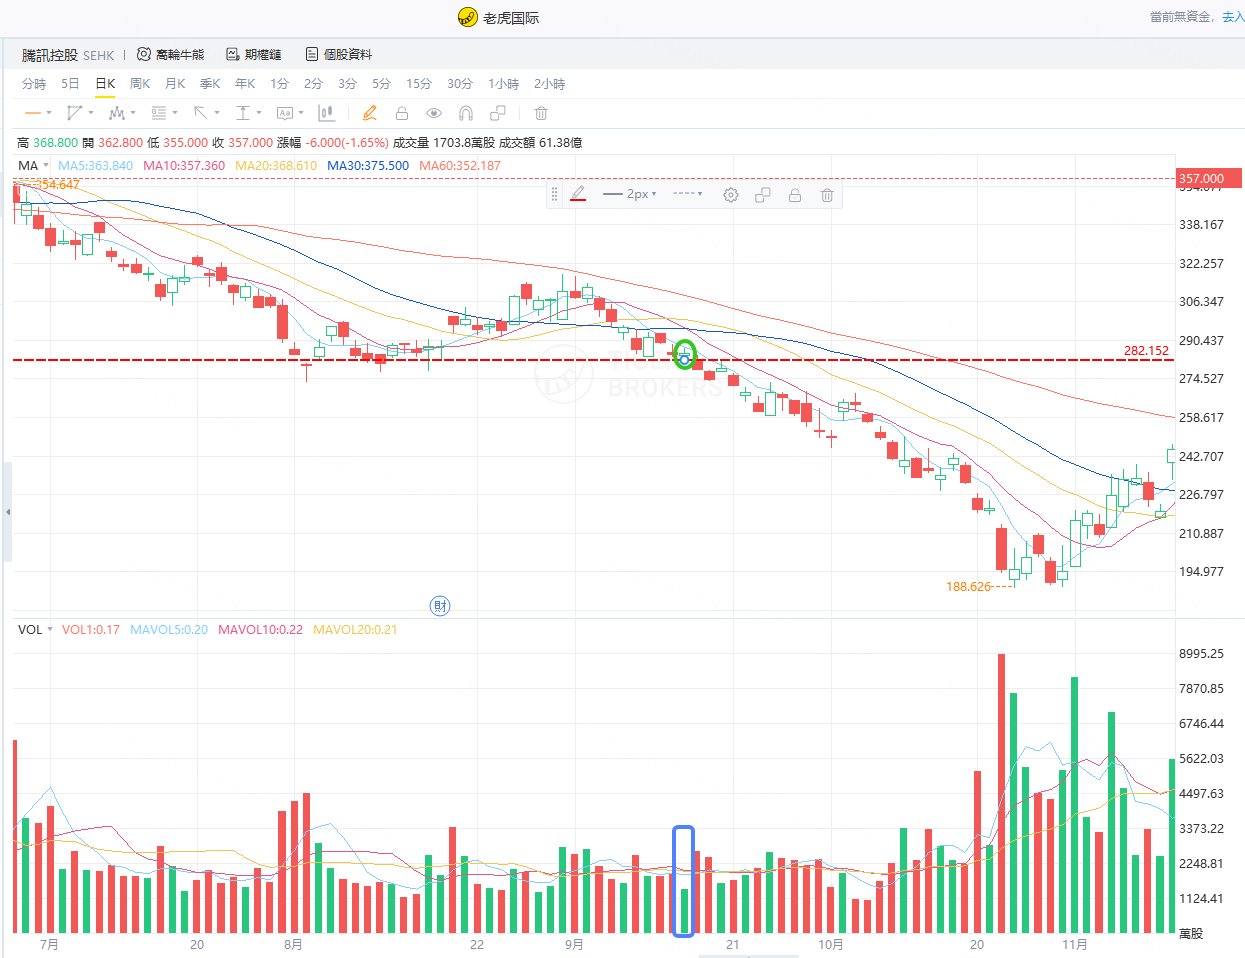
Task: Switch to the 5日 tab
Action: click(x=70, y=84)
